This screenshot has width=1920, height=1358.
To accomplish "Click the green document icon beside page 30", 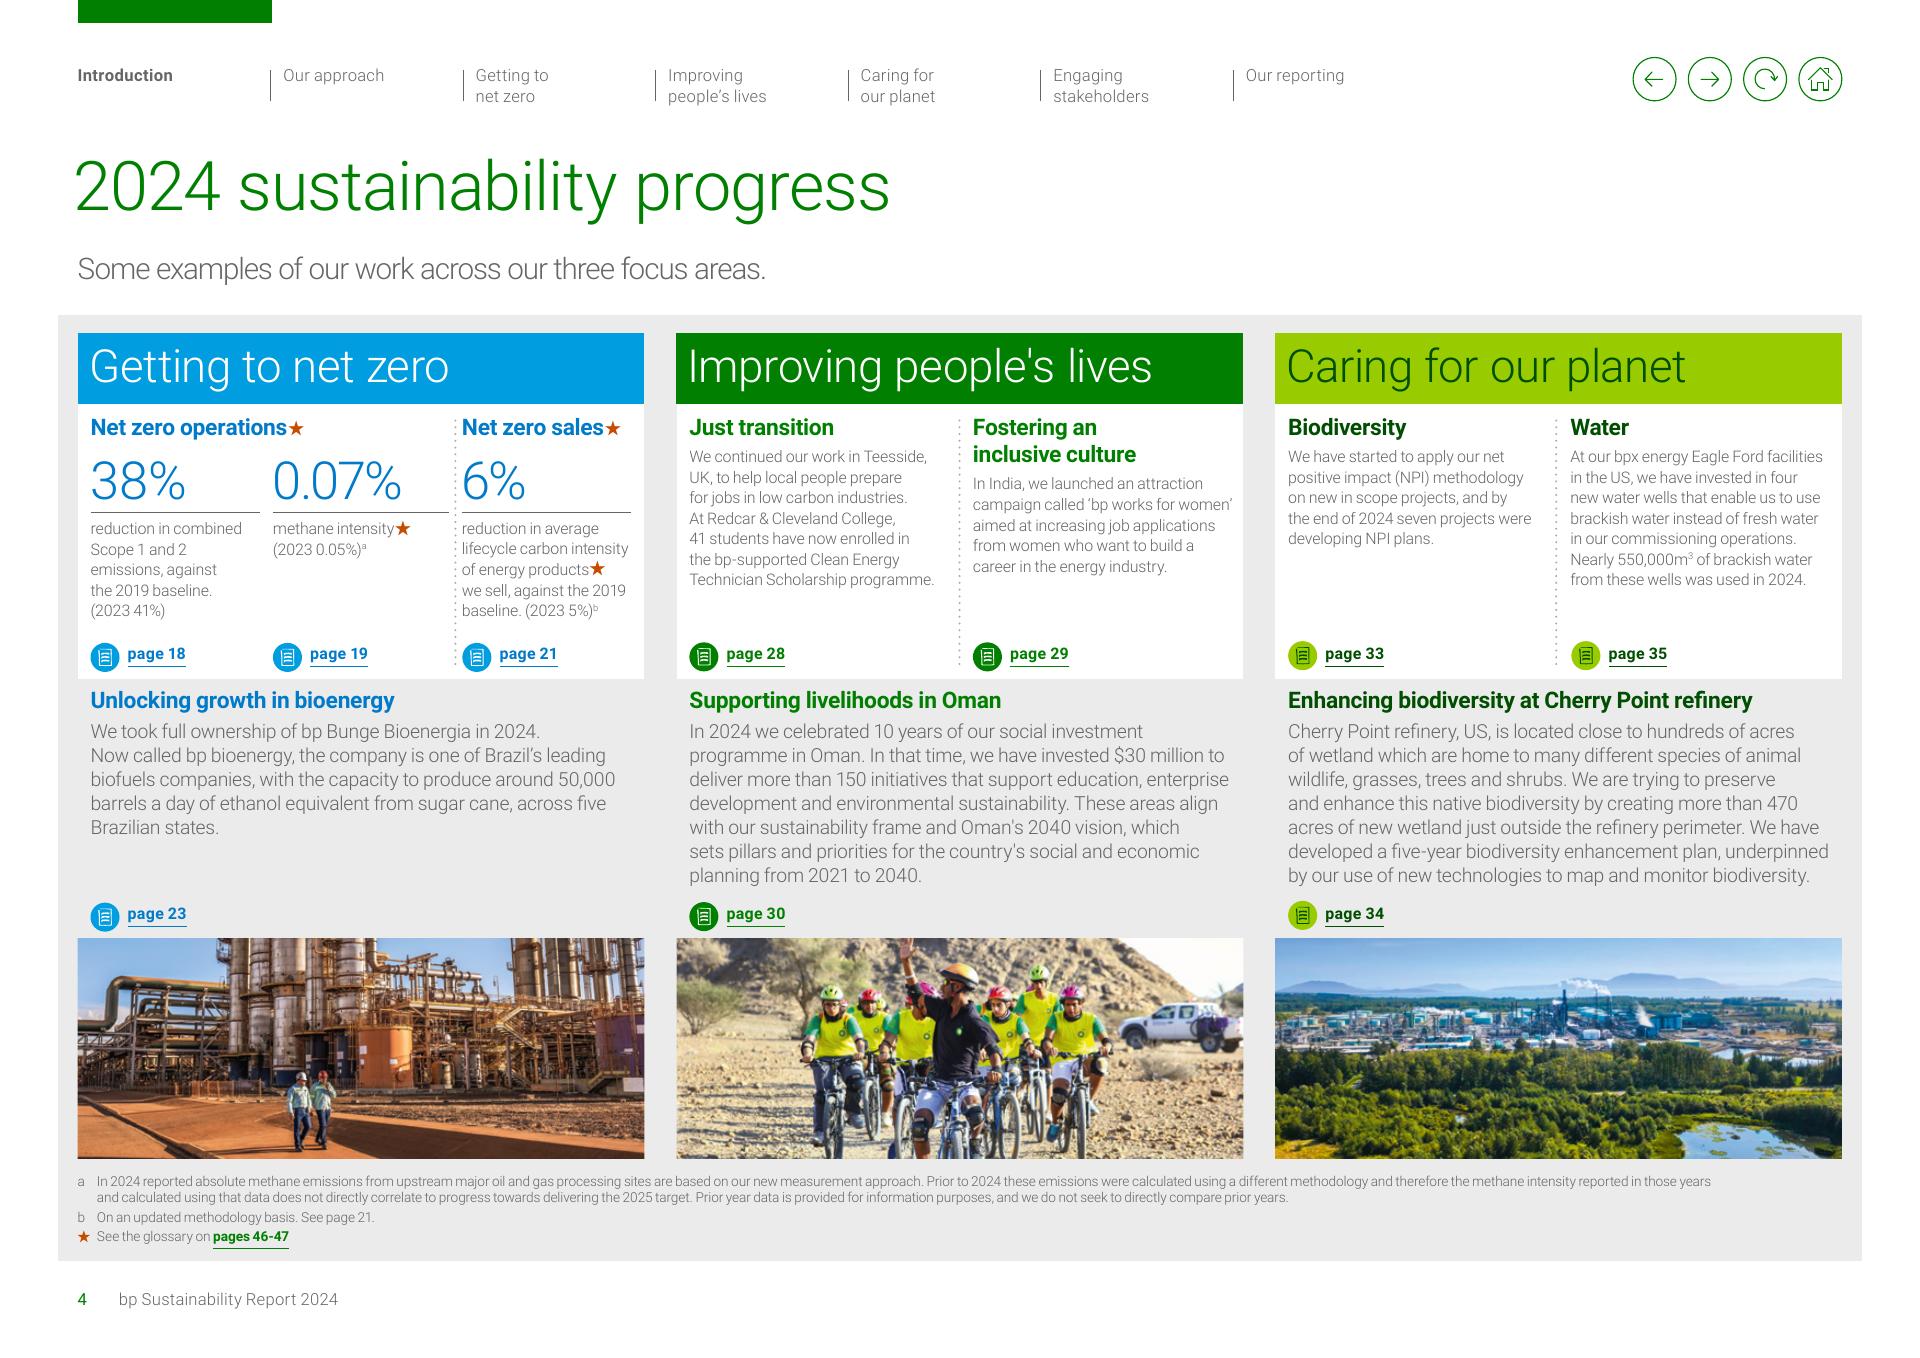I will (703, 916).
